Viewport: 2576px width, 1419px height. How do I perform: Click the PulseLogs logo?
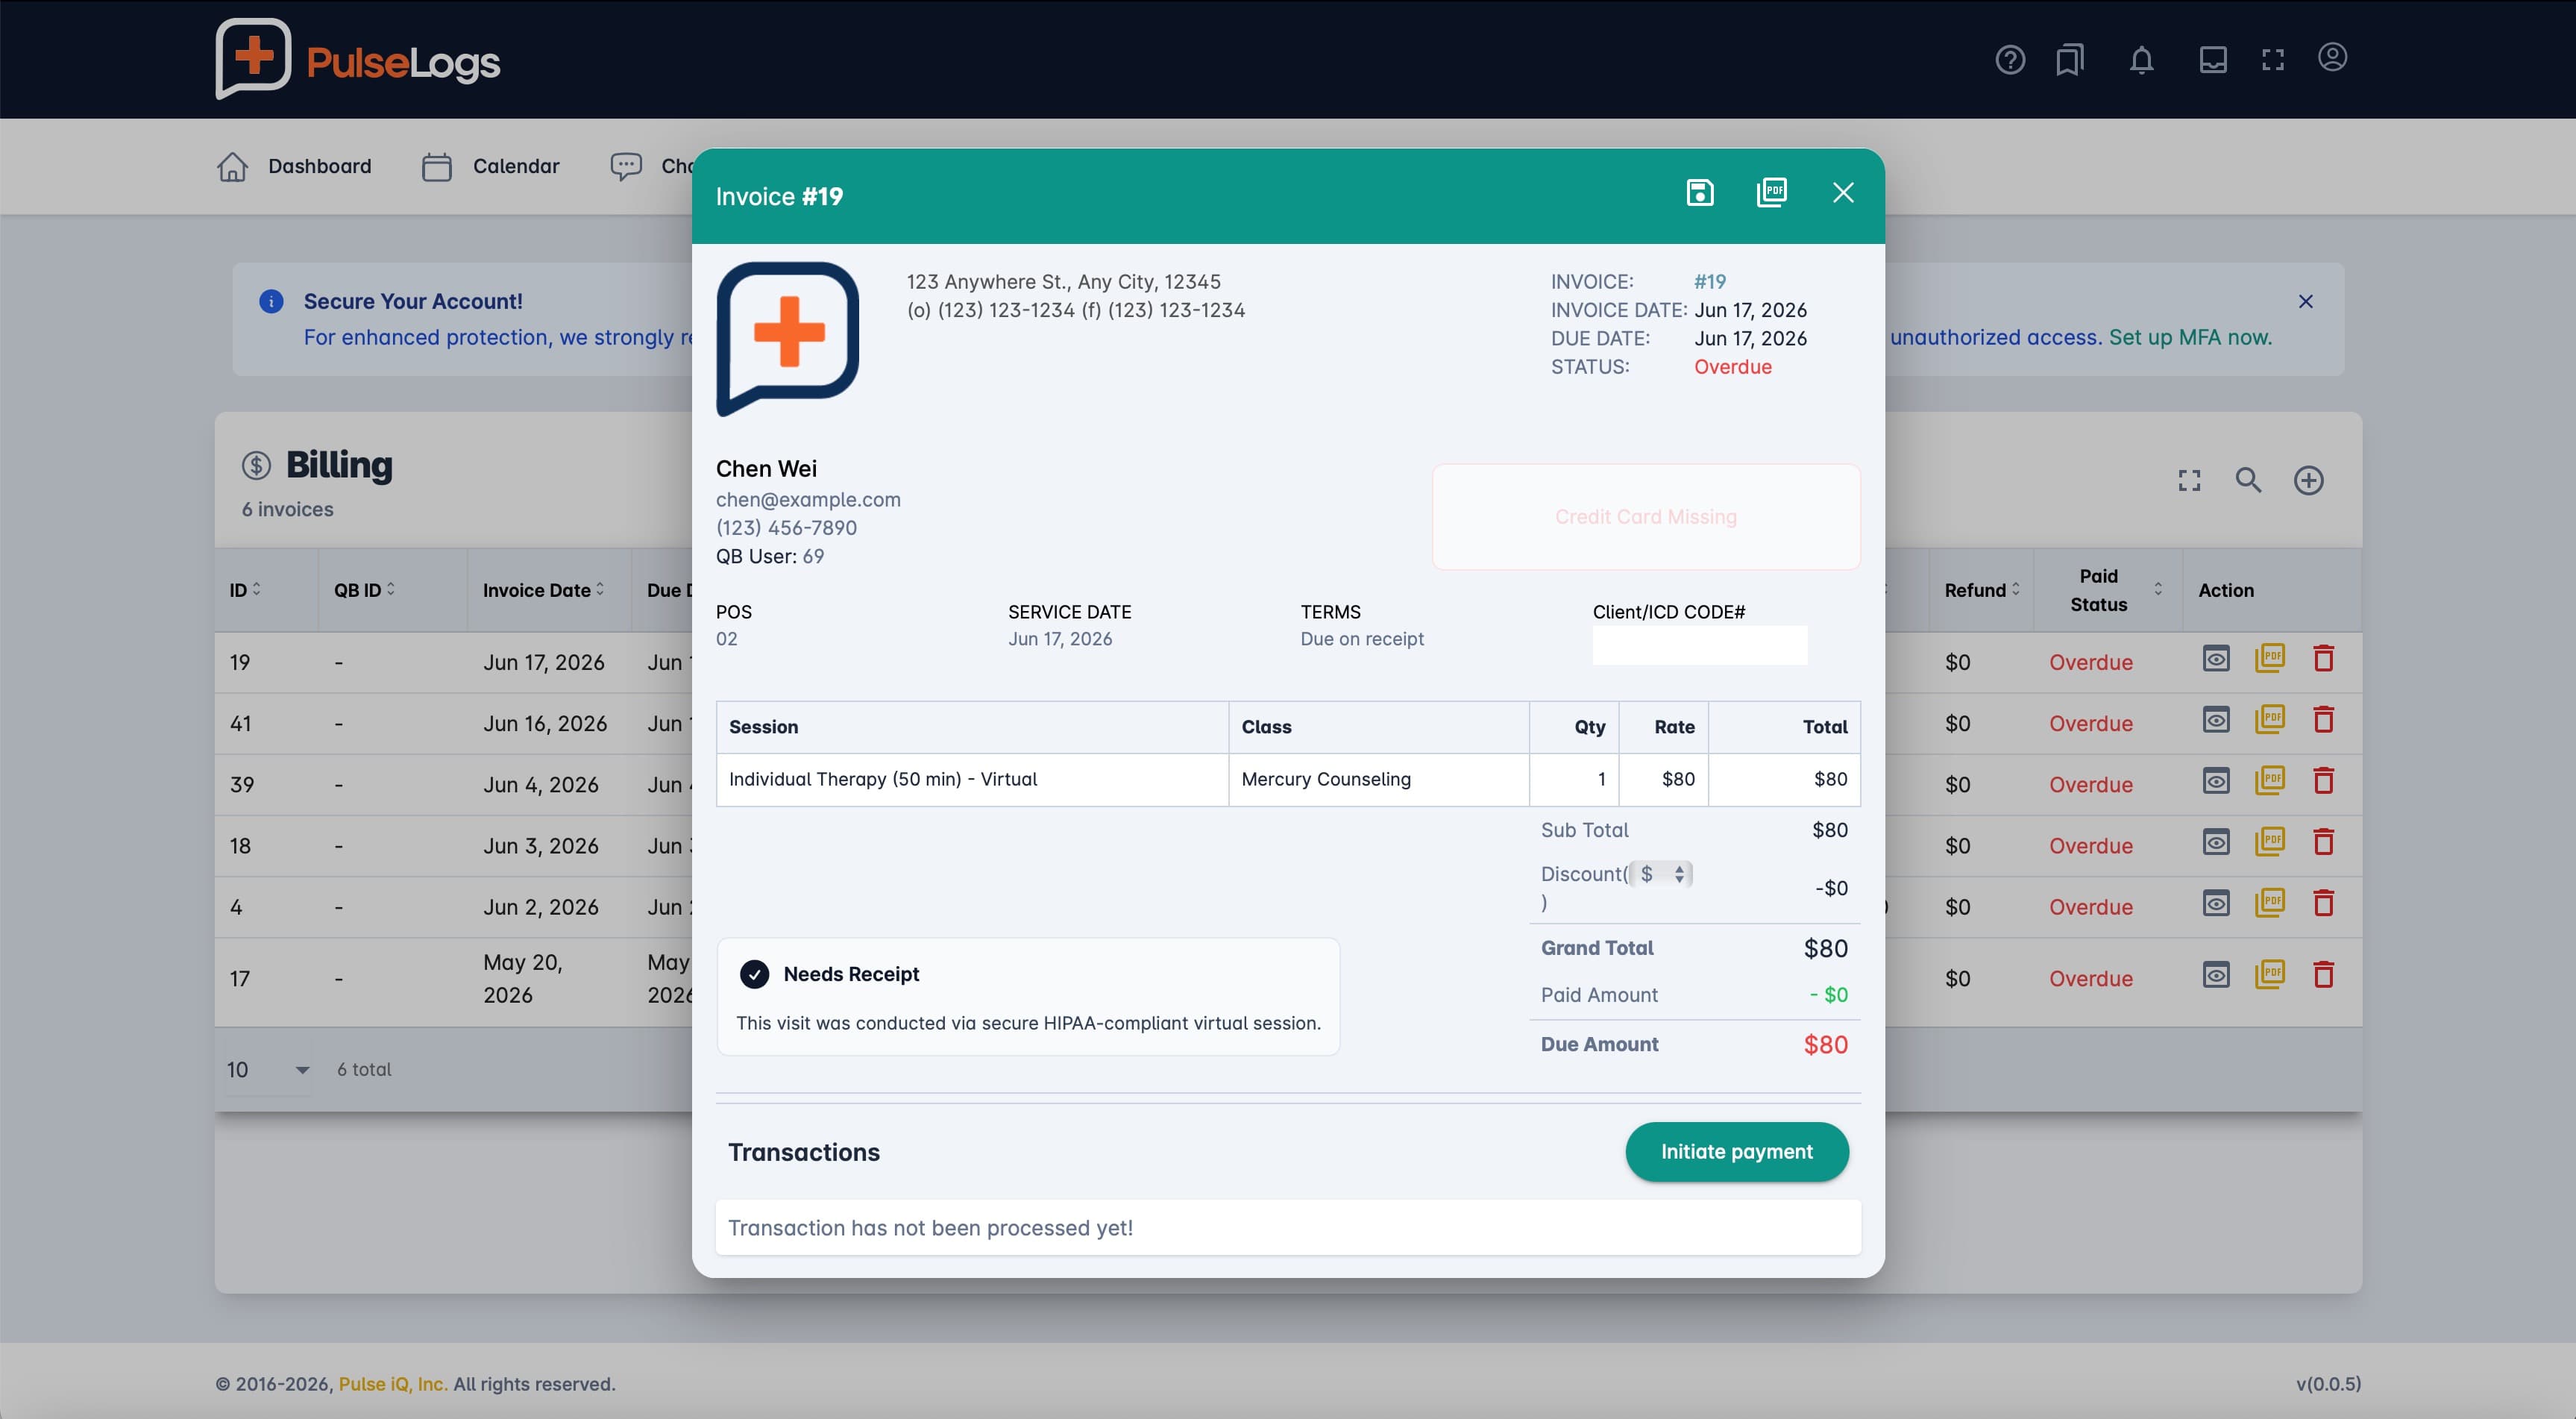[357, 59]
